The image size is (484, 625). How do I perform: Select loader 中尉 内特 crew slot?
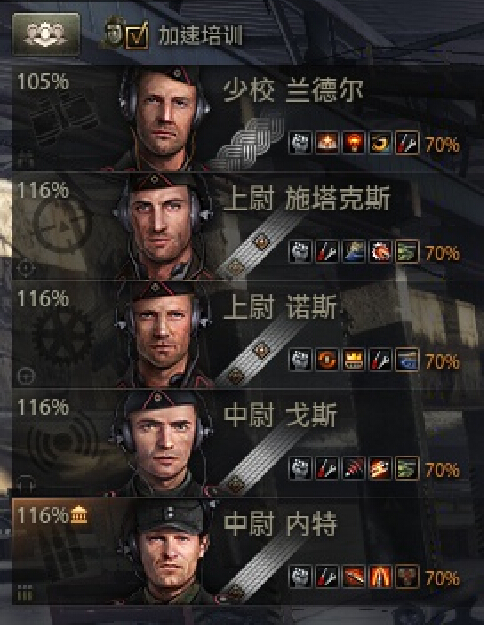click(239, 552)
